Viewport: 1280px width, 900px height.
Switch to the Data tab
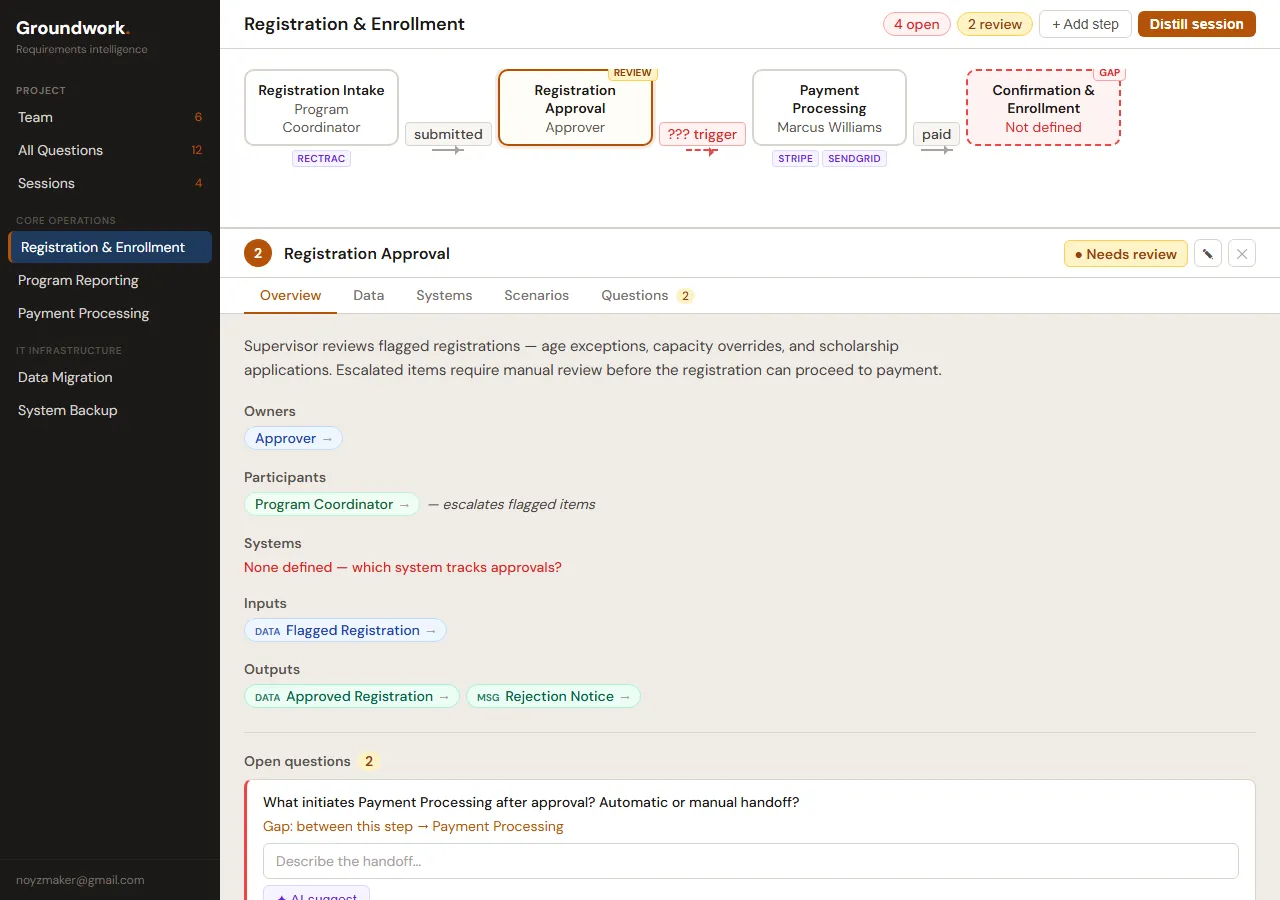[368, 295]
